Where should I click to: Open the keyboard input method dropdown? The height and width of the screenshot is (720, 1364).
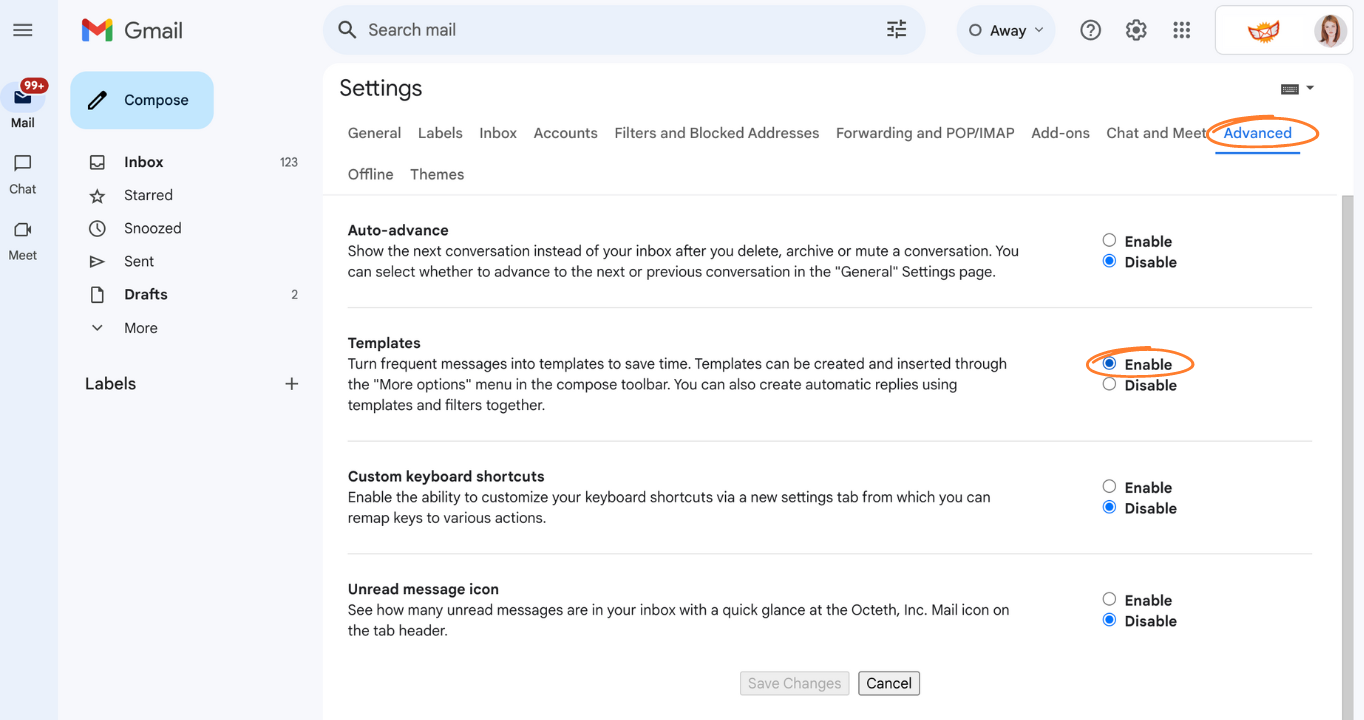1297,88
